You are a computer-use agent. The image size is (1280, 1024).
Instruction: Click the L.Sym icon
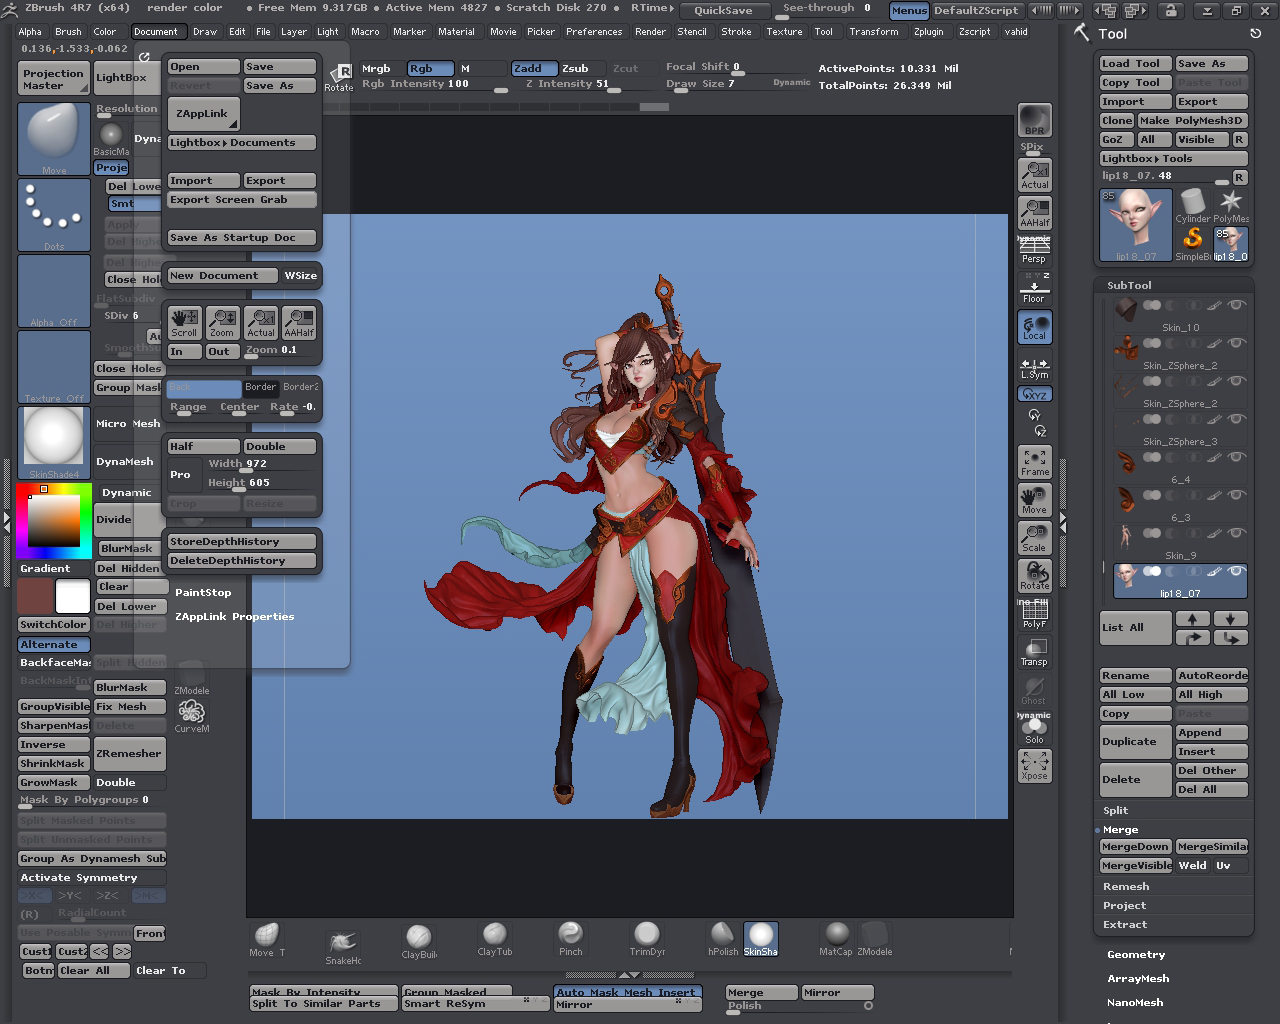(1034, 367)
